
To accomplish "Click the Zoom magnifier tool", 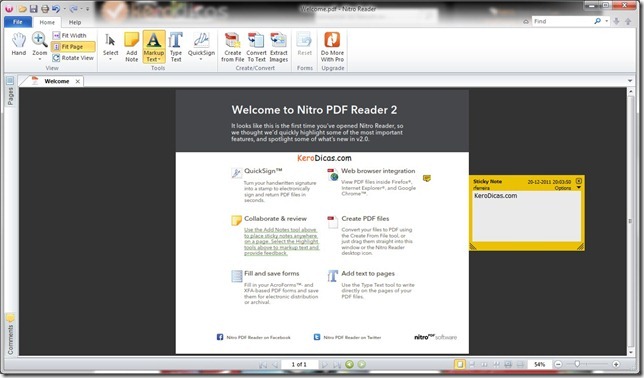I will pos(39,43).
